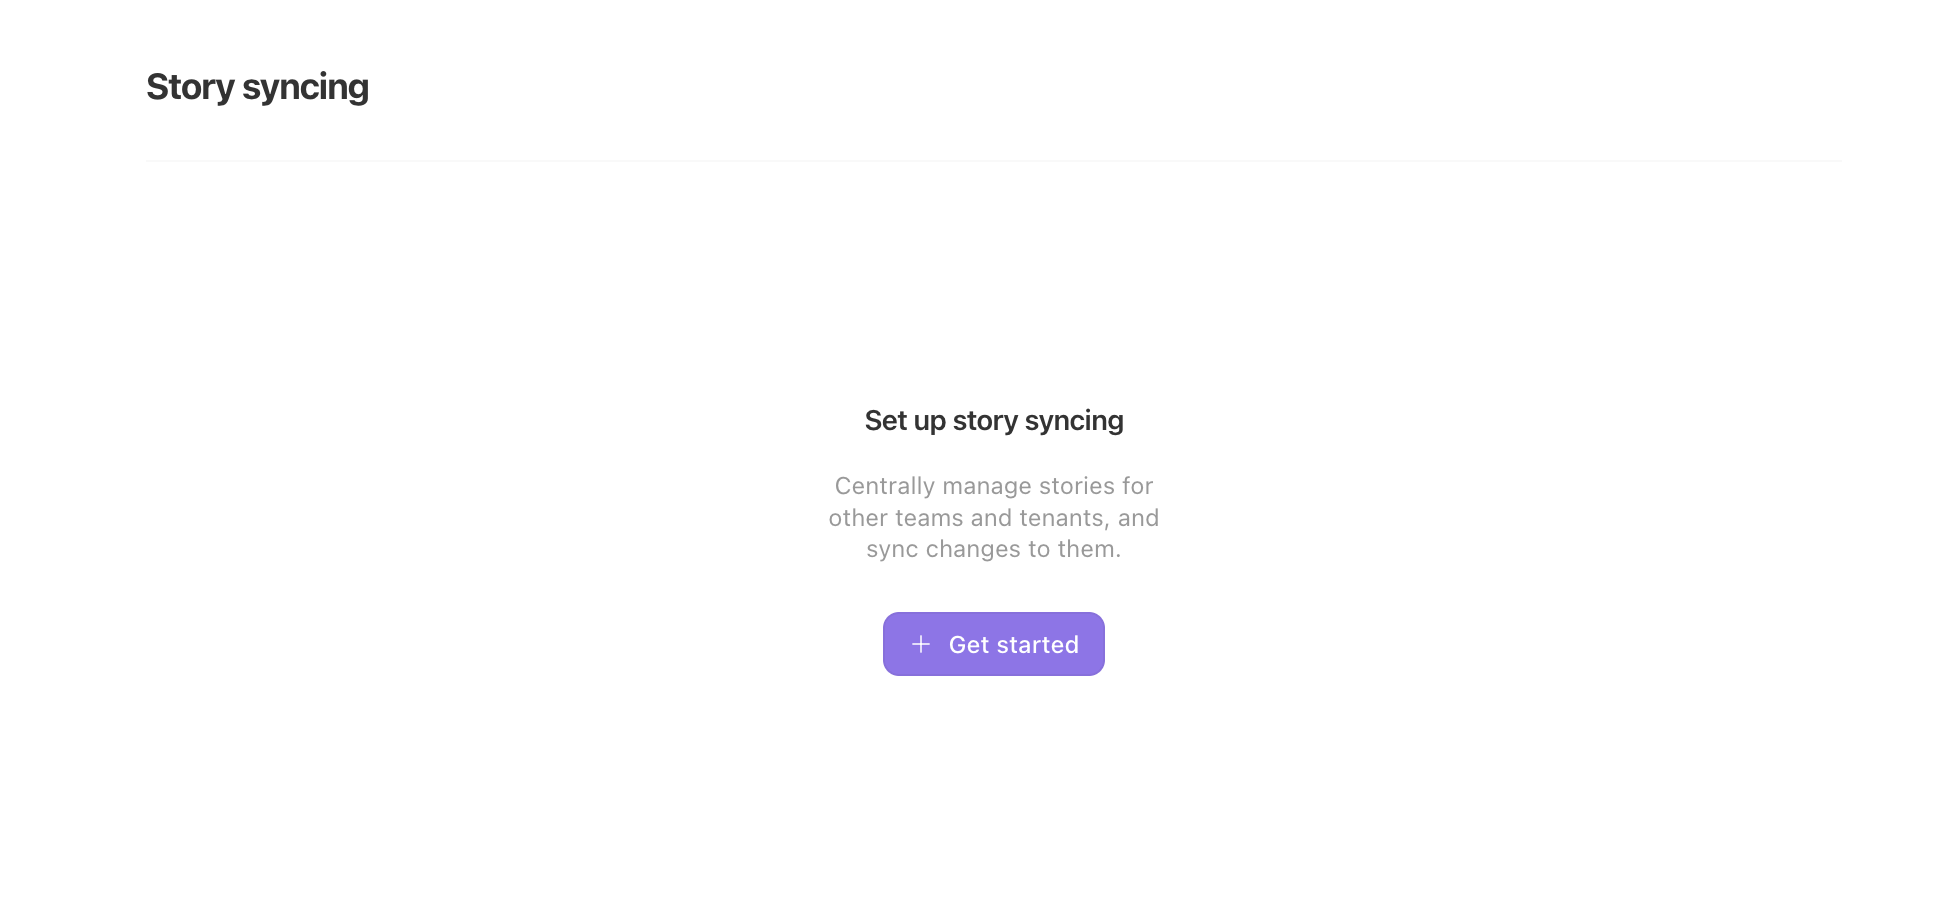Viewport: 1960px width, 902px height.
Task: Select the 'Get started' button label text
Action: click(x=1014, y=645)
